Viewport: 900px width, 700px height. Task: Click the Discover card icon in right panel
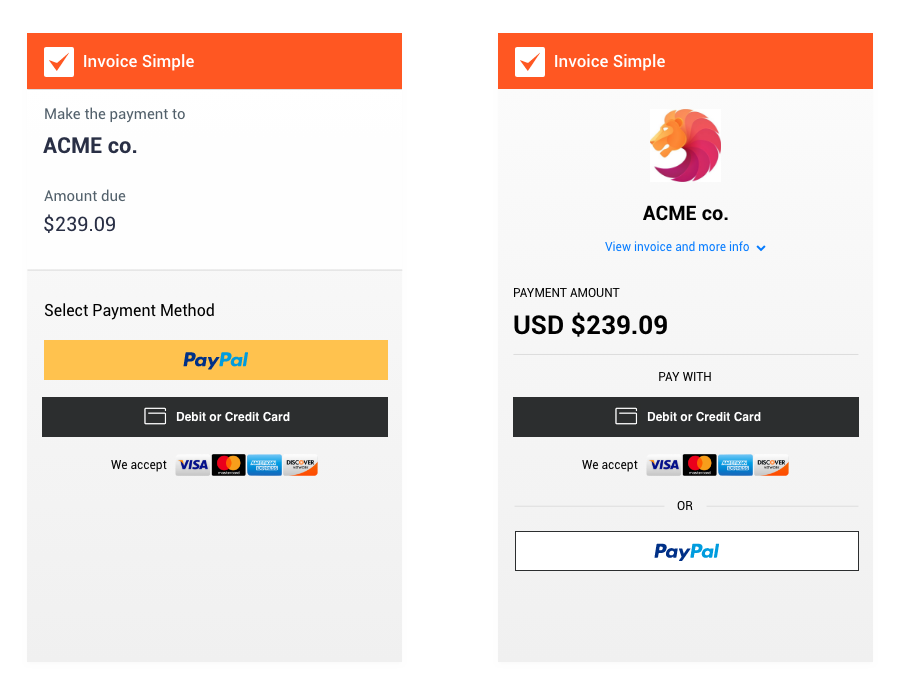click(x=771, y=465)
